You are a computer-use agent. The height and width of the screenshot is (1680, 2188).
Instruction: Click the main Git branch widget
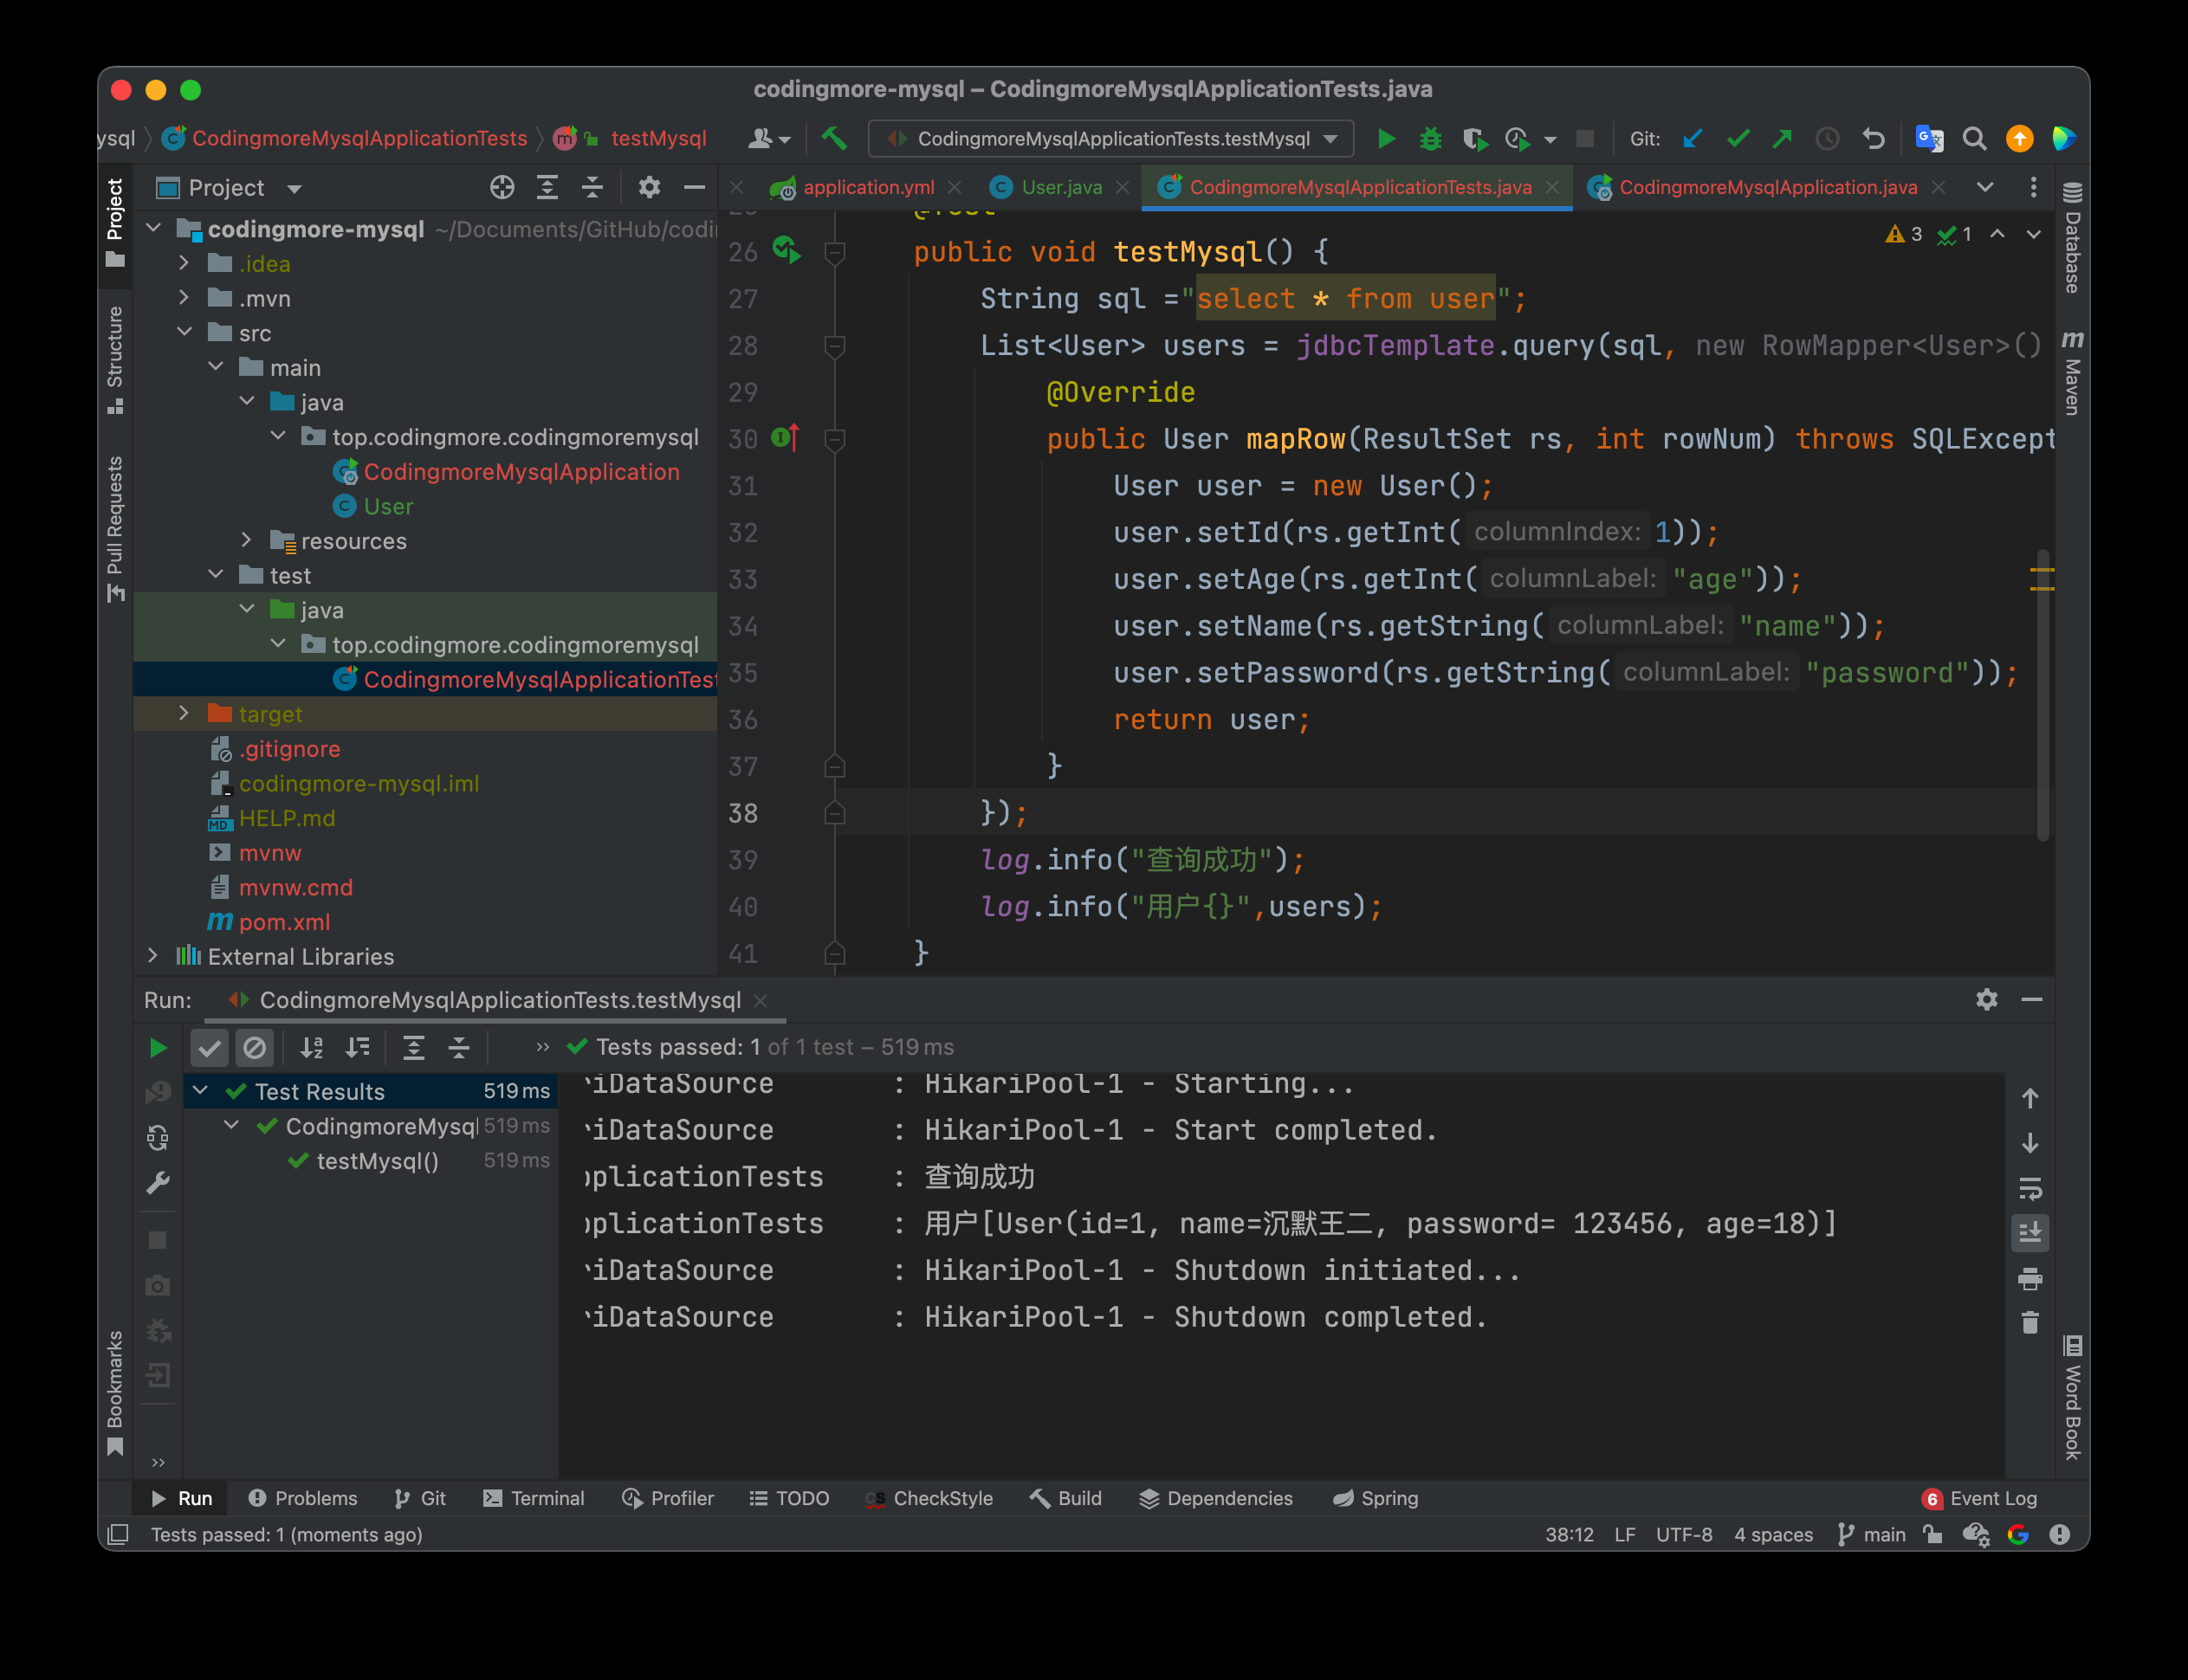[1872, 1534]
